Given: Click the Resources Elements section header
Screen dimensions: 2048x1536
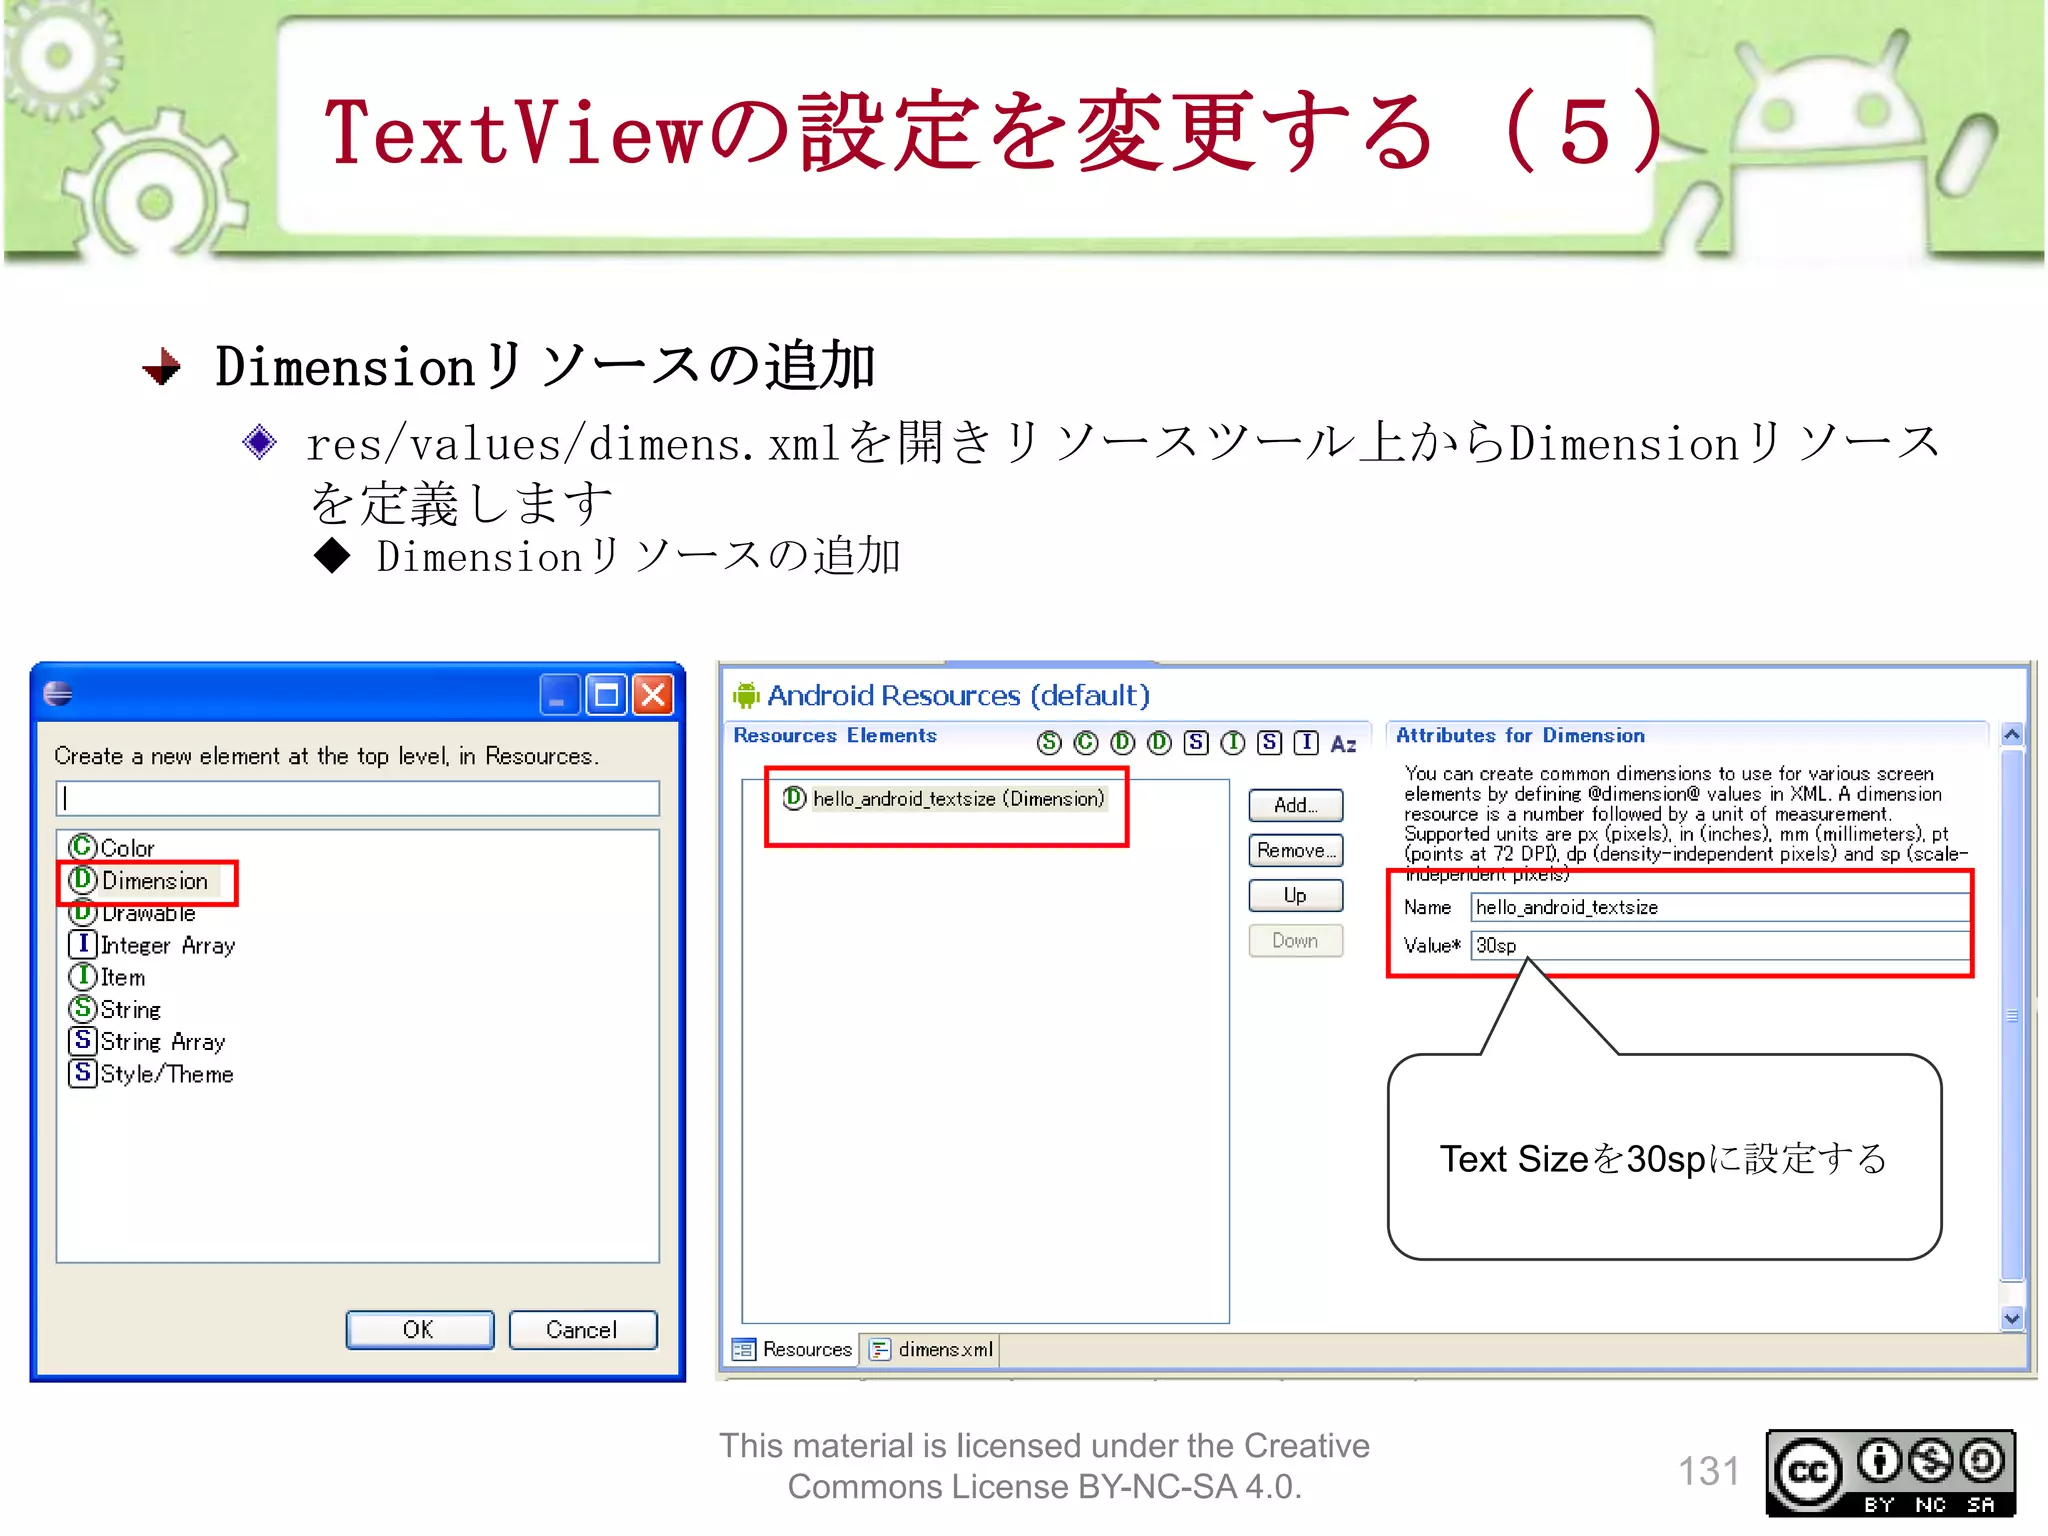Looking at the screenshot, I should point(835,735).
